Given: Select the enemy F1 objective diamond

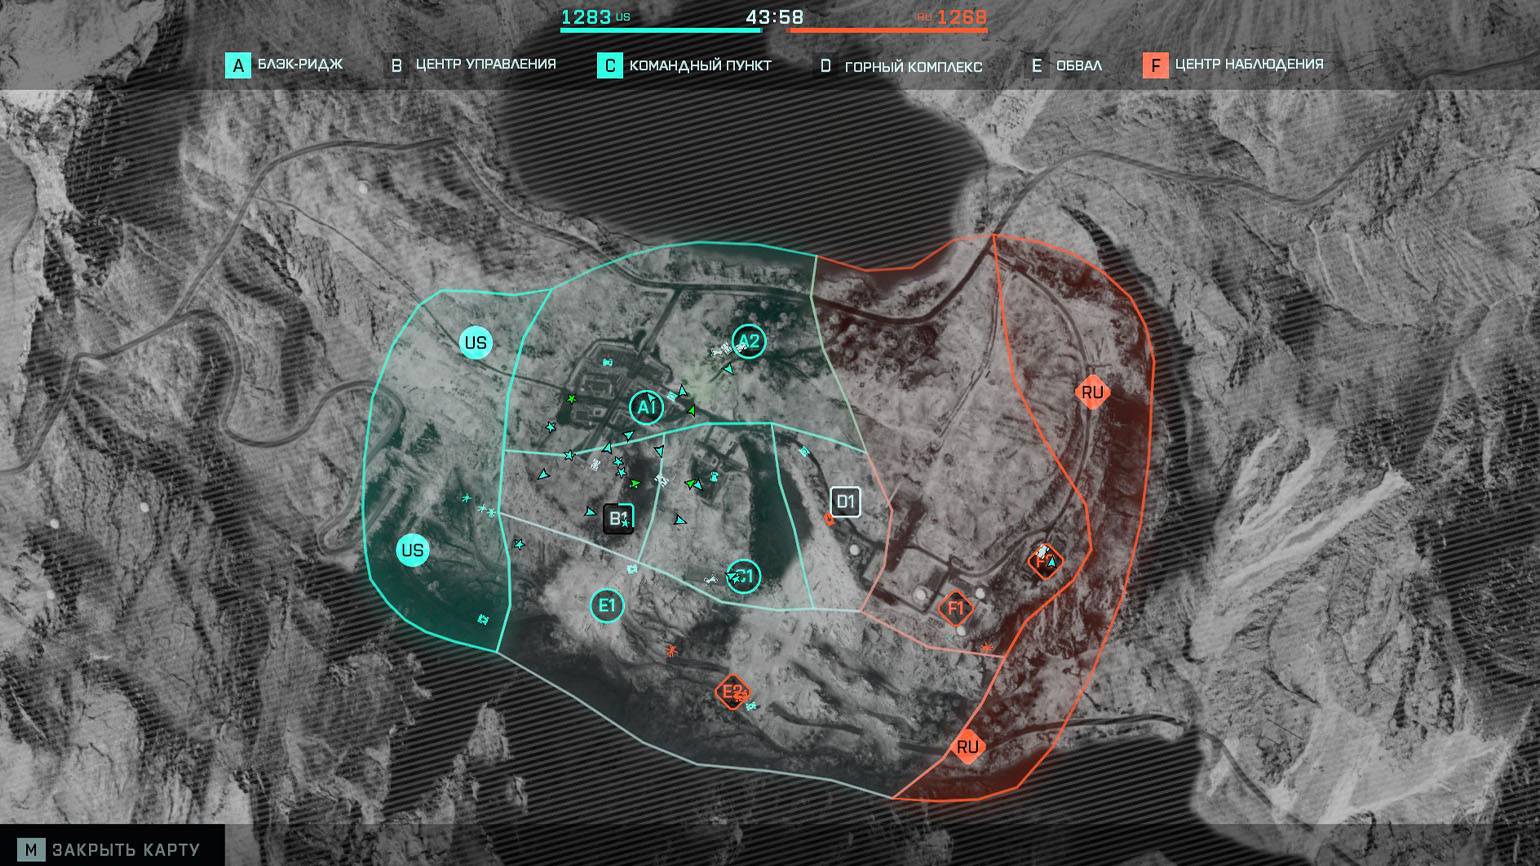Looking at the screenshot, I should tap(956, 608).
